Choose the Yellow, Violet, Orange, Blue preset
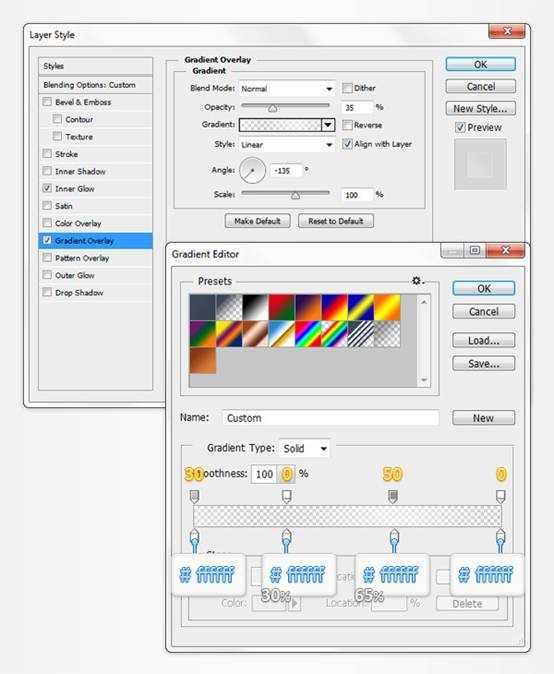 point(229,334)
